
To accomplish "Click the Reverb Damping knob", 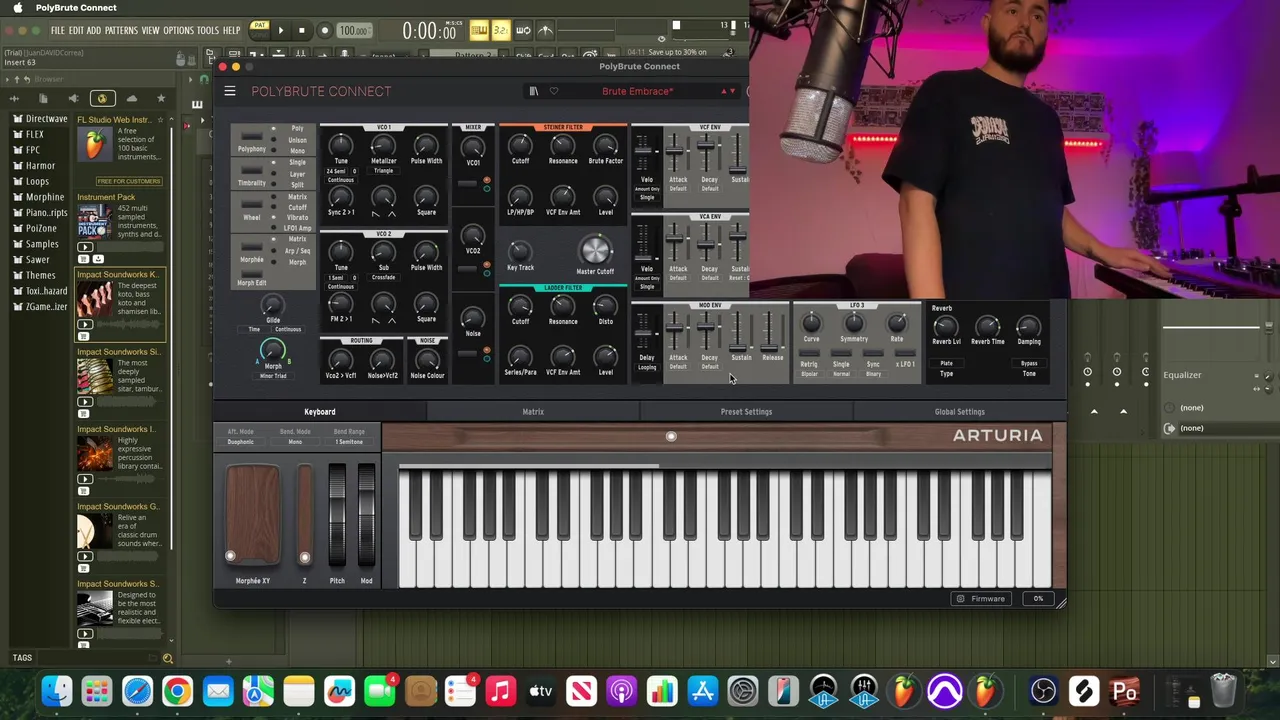I will tap(1028, 326).
